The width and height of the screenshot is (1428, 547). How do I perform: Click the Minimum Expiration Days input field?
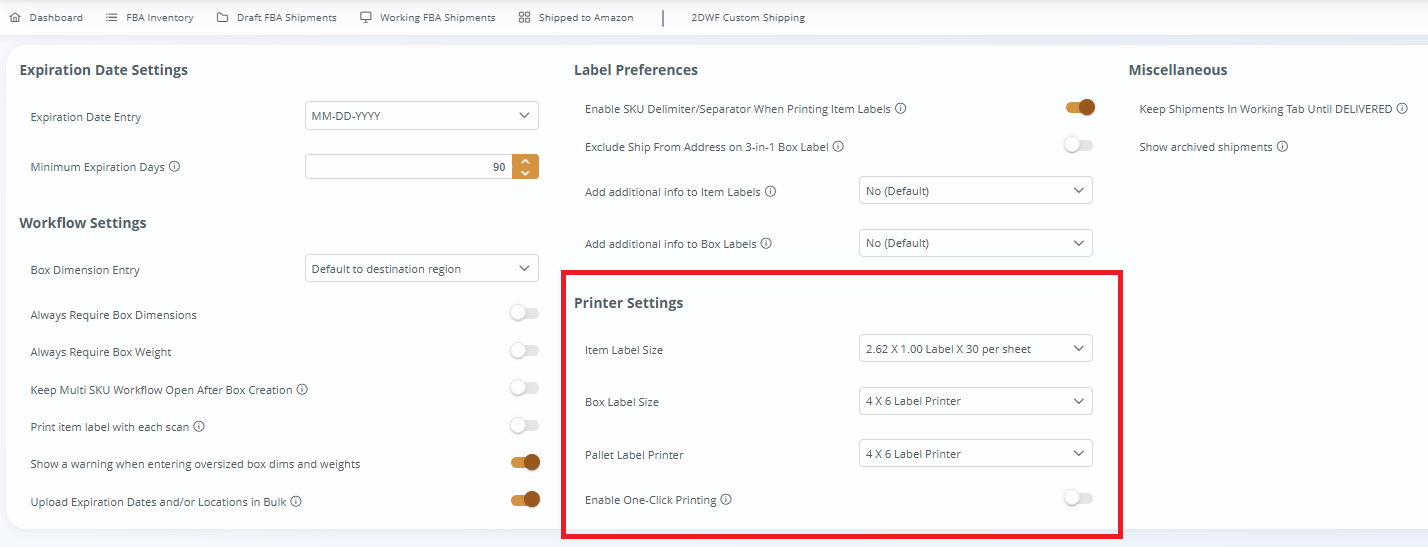408,167
